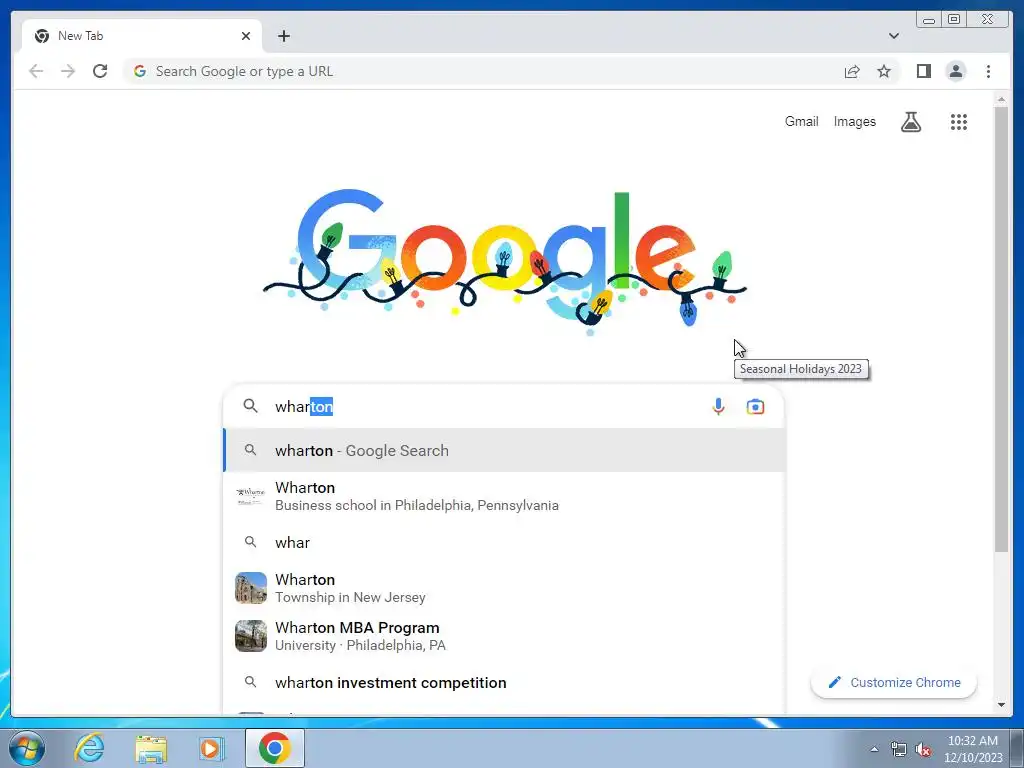Reload the page with the refresh icon

pyautogui.click(x=100, y=71)
